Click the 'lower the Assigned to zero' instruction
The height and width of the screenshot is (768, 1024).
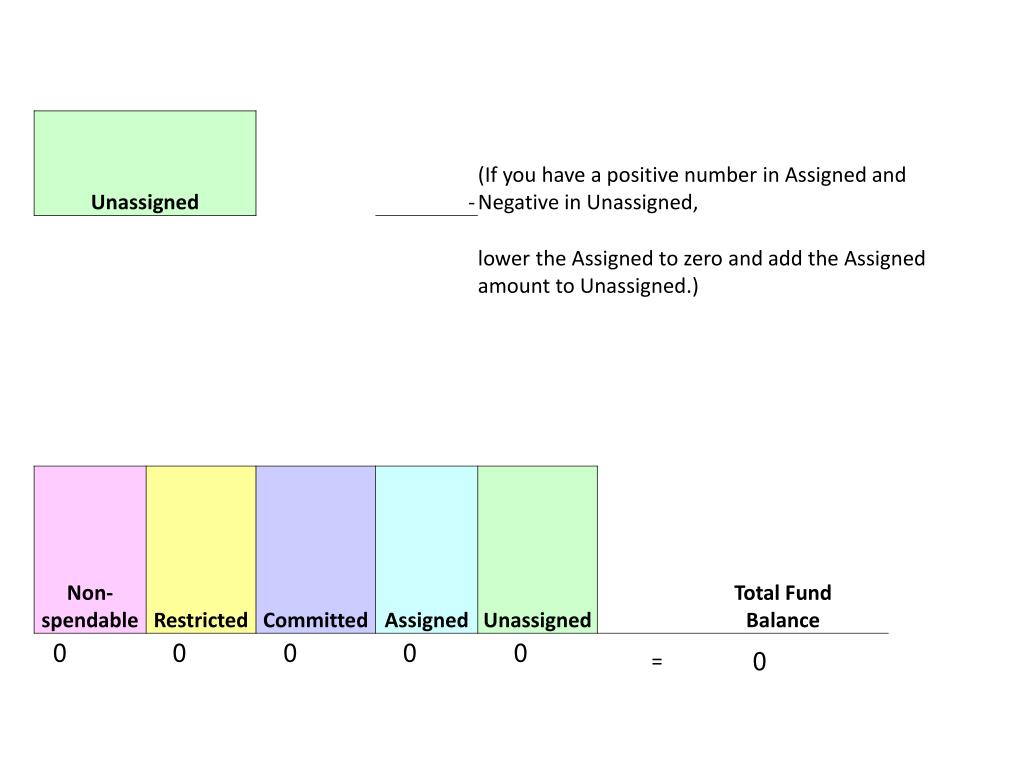(x=701, y=259)
